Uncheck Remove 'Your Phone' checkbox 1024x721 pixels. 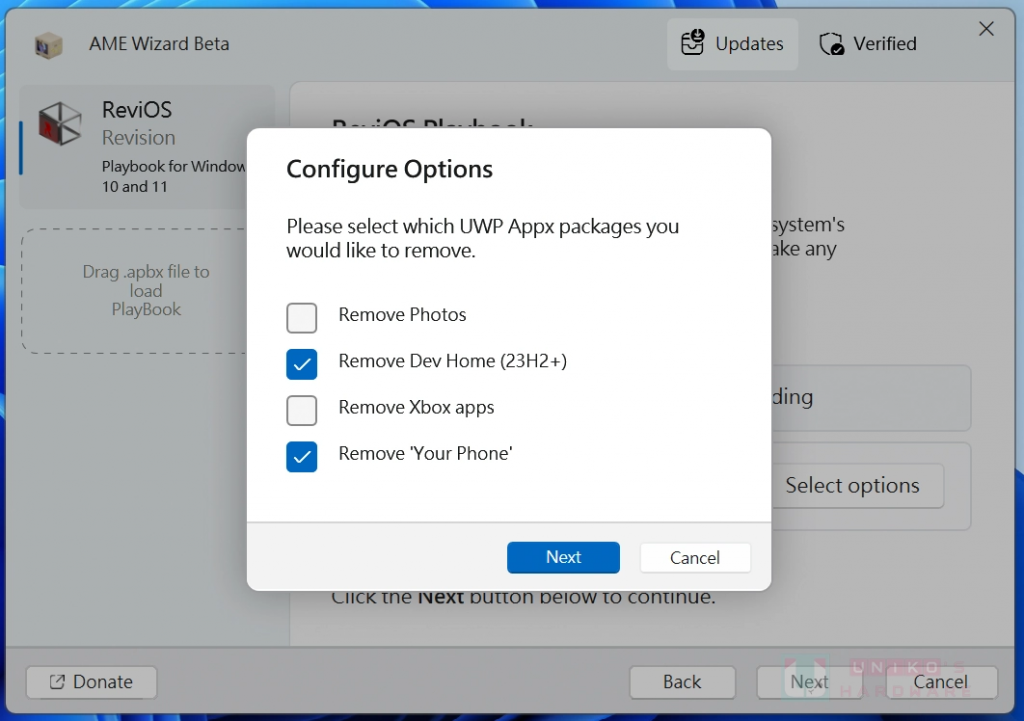[302, 457]
